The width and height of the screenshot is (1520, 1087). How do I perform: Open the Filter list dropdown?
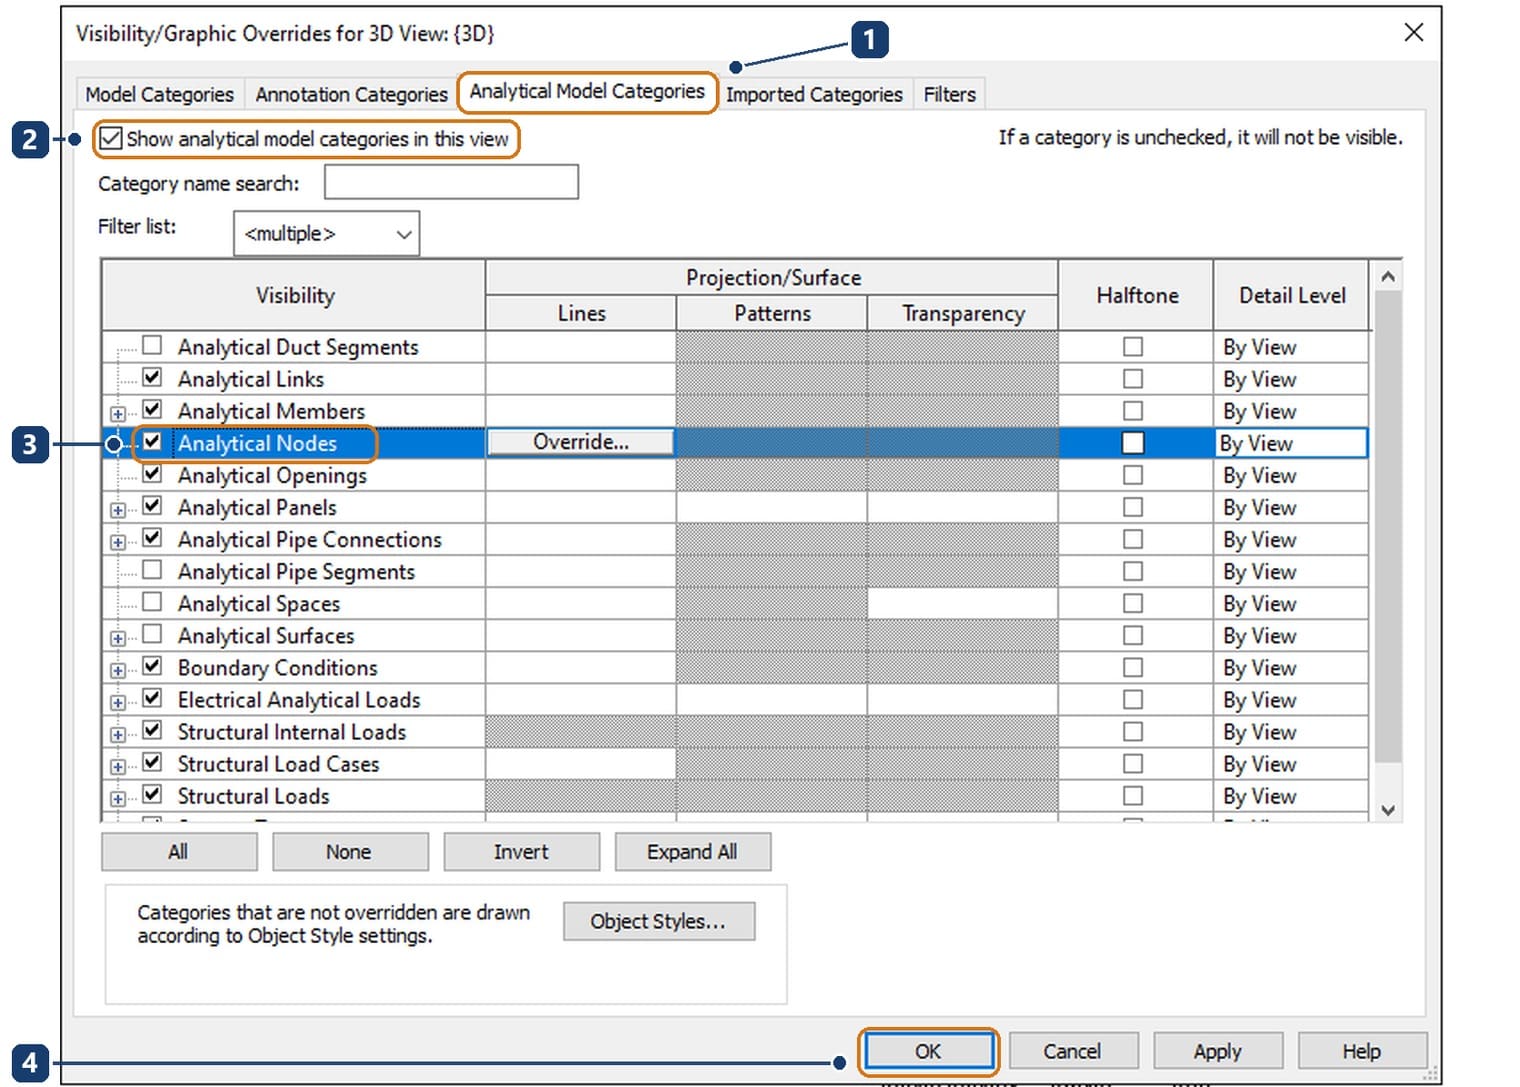click(x=326, y=233)
